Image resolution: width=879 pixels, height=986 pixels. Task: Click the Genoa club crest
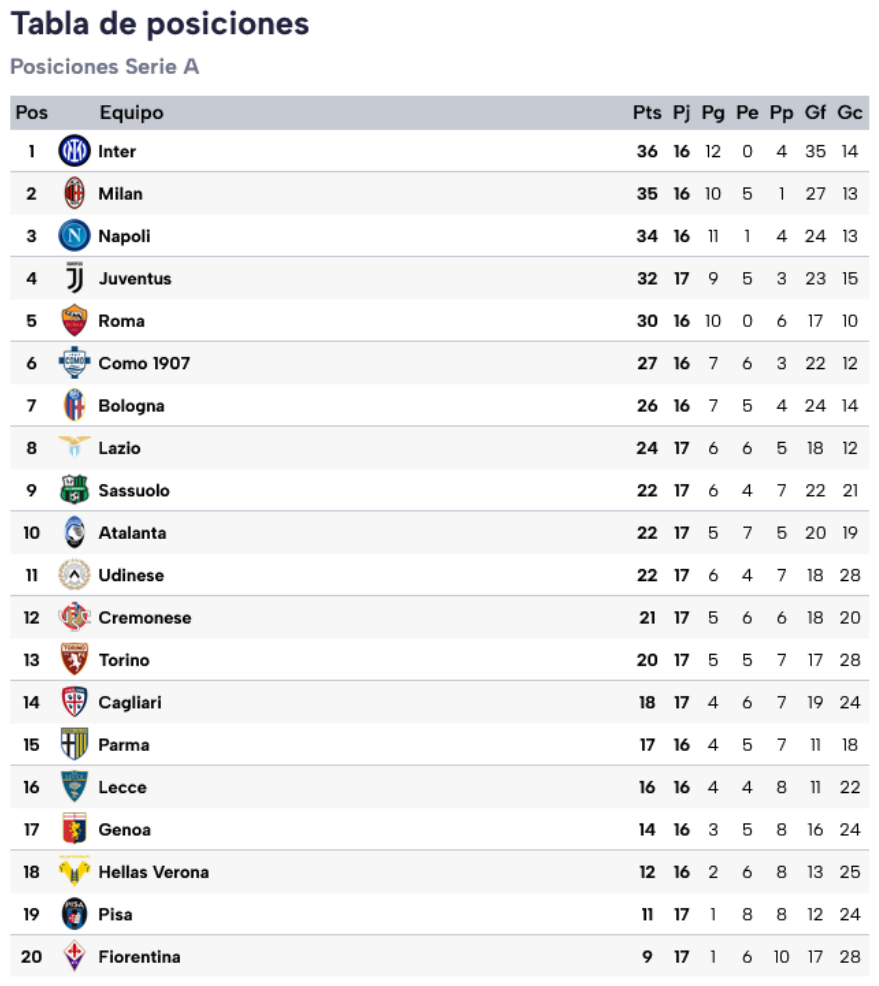coord(74,829)
